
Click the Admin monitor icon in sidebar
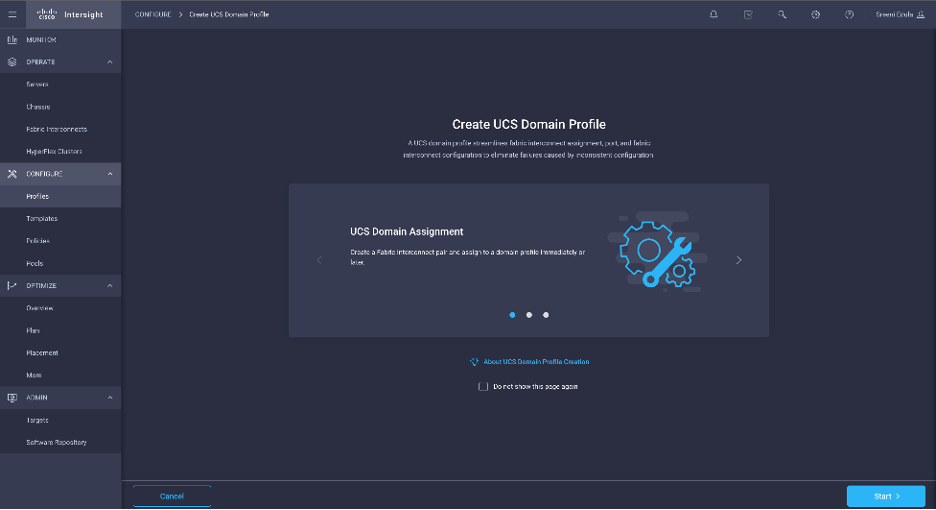click(12, 398)
